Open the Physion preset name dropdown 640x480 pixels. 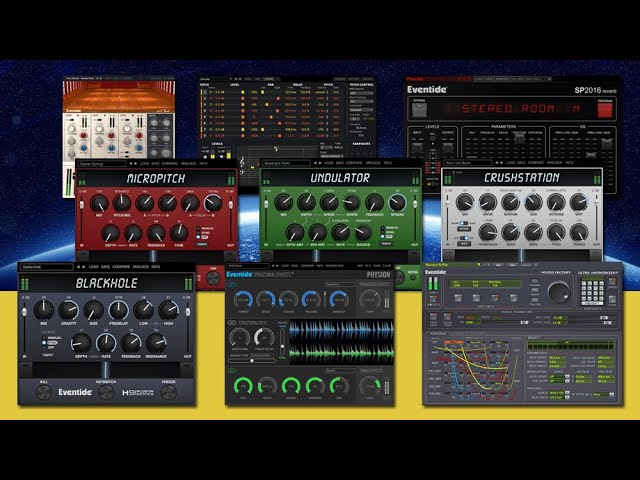click(248, 266)
